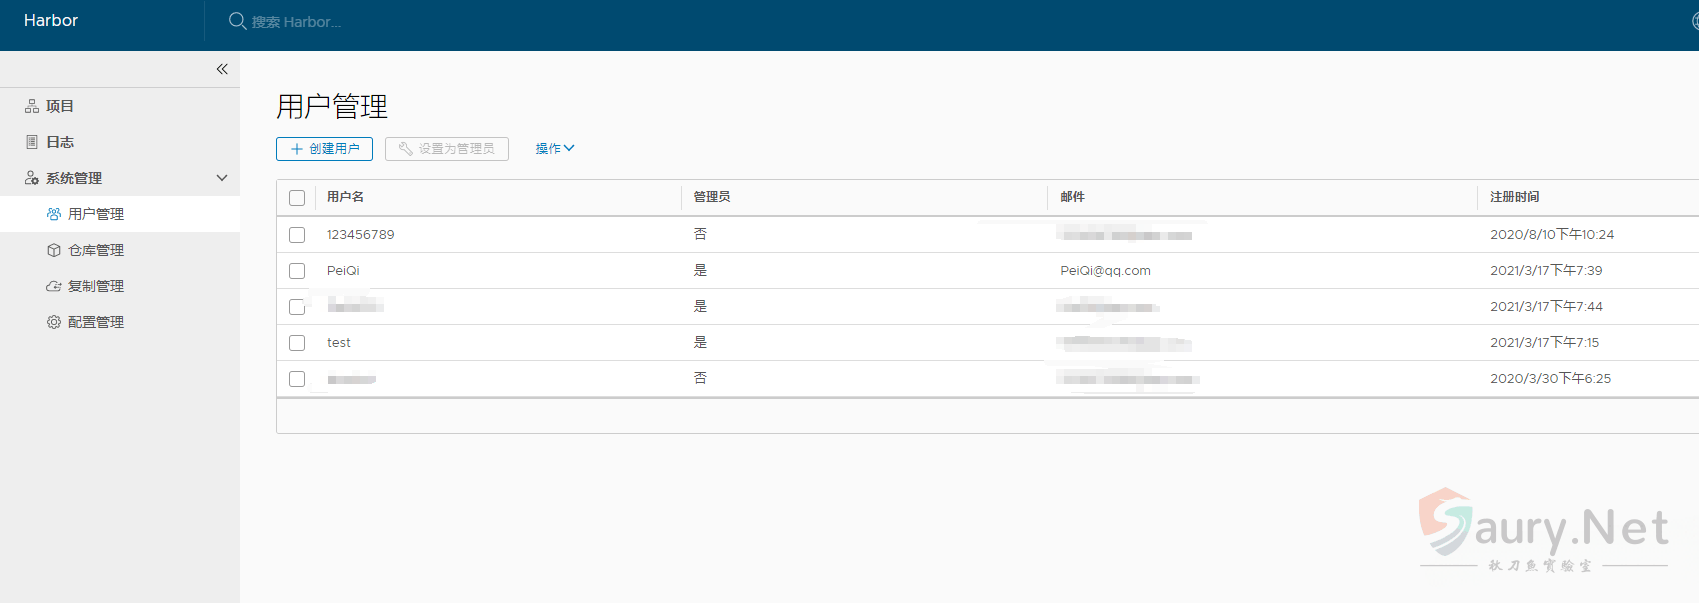Click the Logs (日志) sidebar icon
The width and height of the screenshot is (1699, 603).
click(x=32, y=142)
